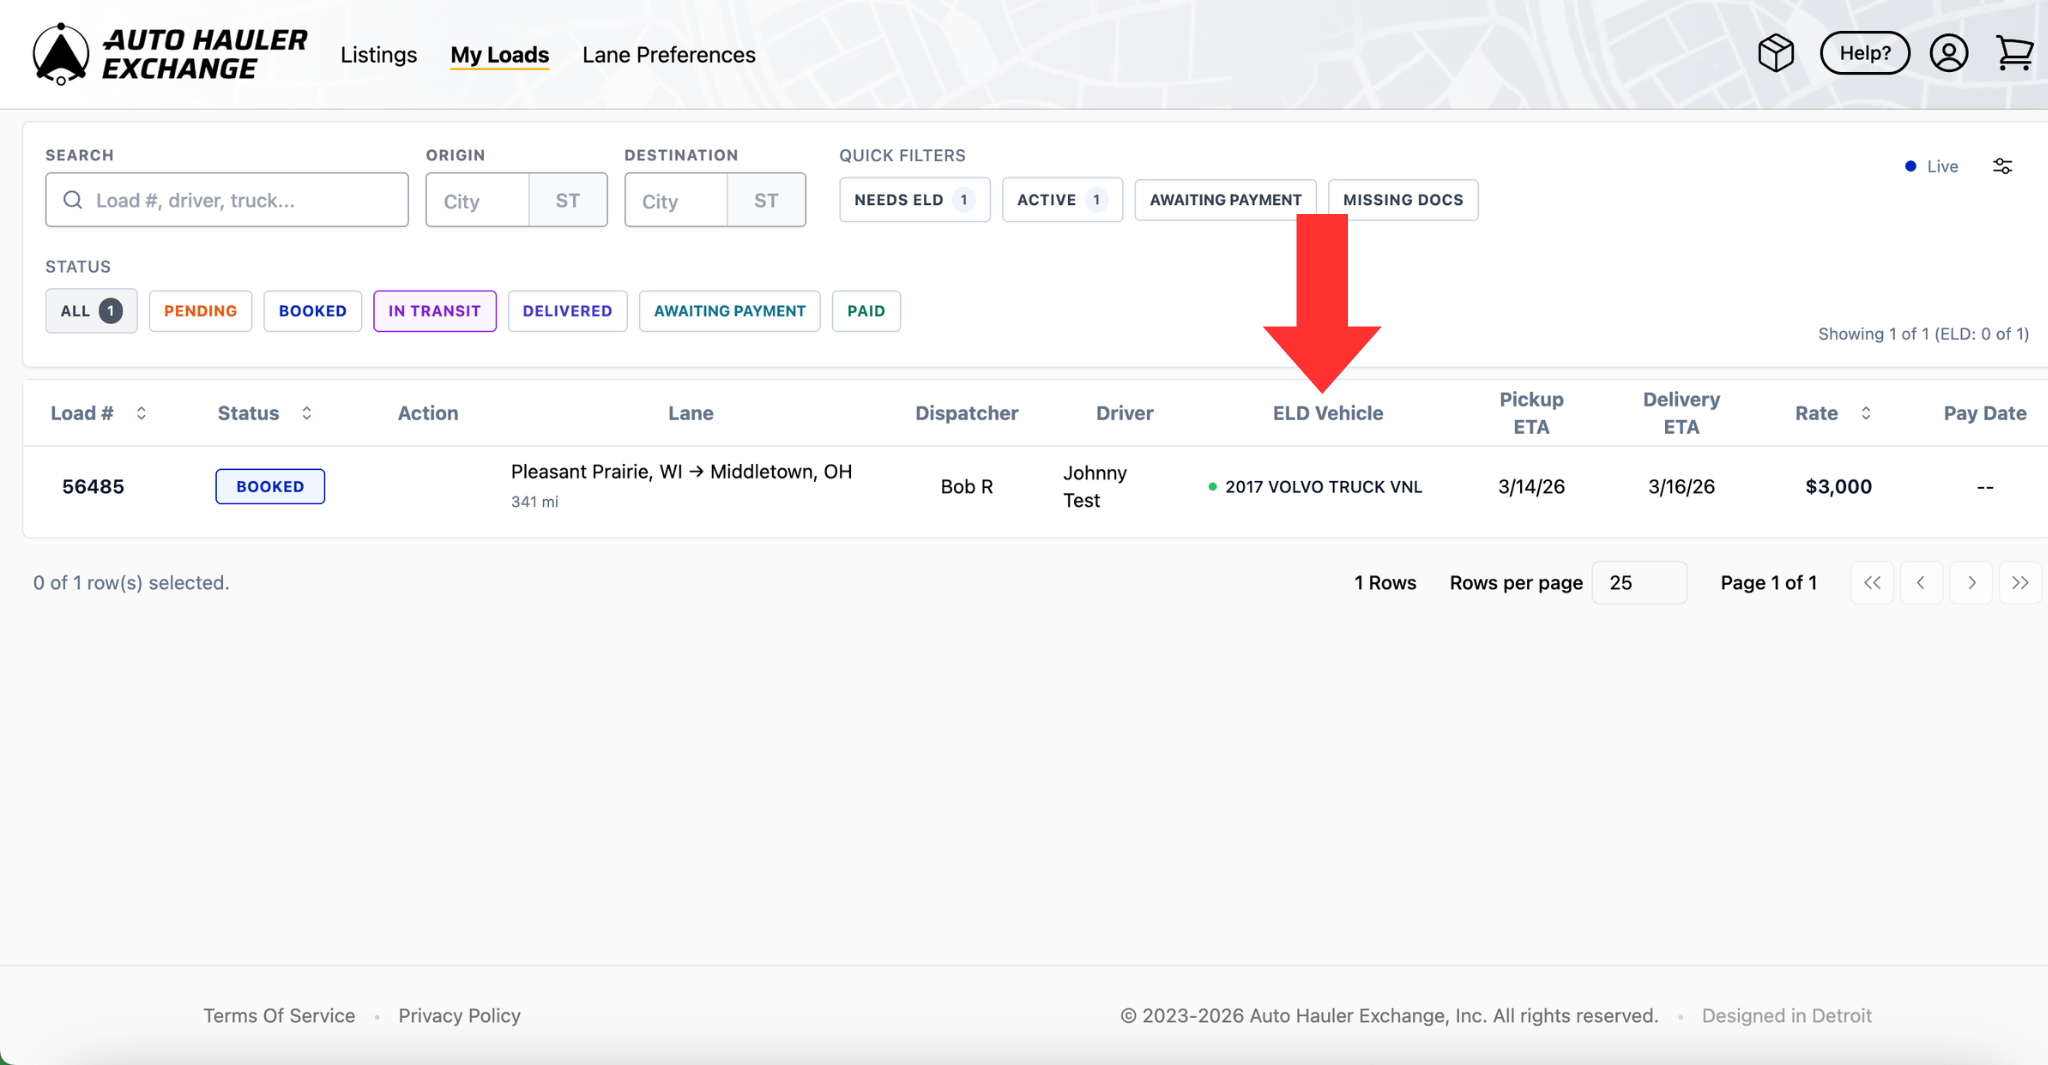Toggle the Needs ELD quick filter
The image size is (2048, 1065).
(914, 200)
